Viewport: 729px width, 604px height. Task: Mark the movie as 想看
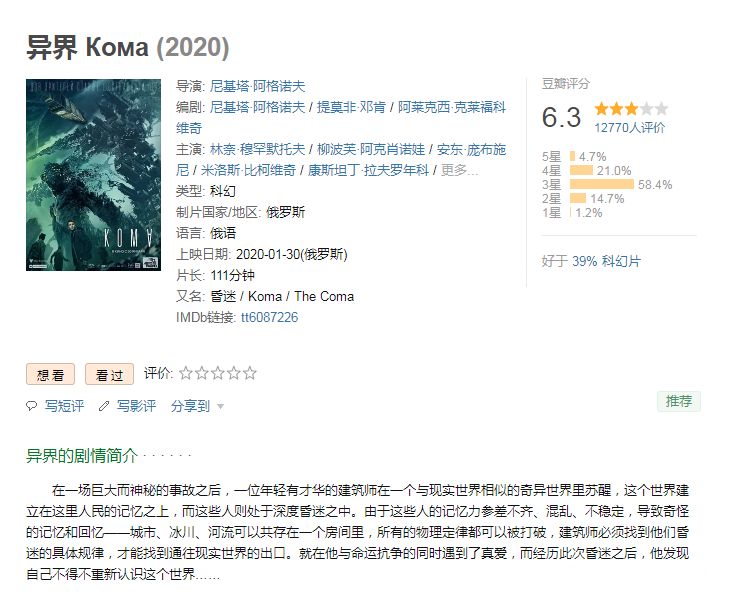(50, 374)
